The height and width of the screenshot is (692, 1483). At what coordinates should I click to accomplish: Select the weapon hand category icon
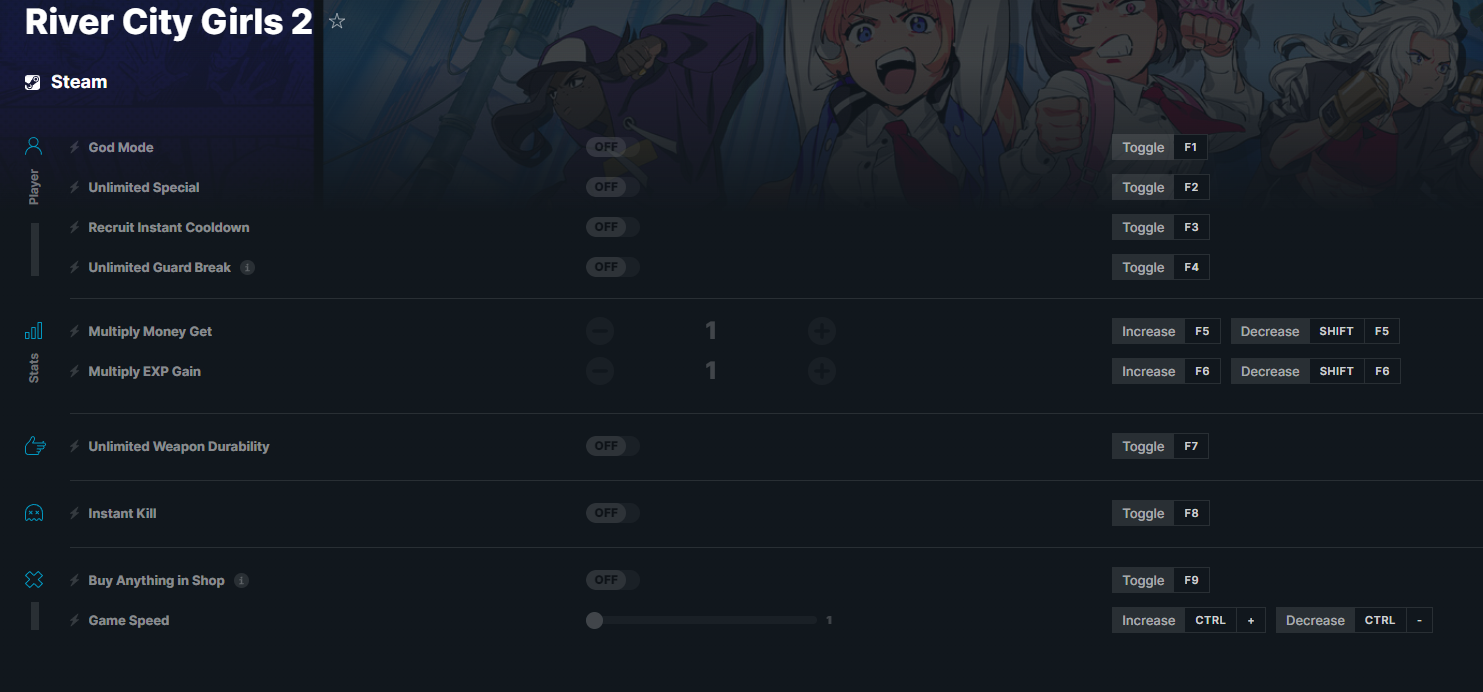click(x=34, y=446)
